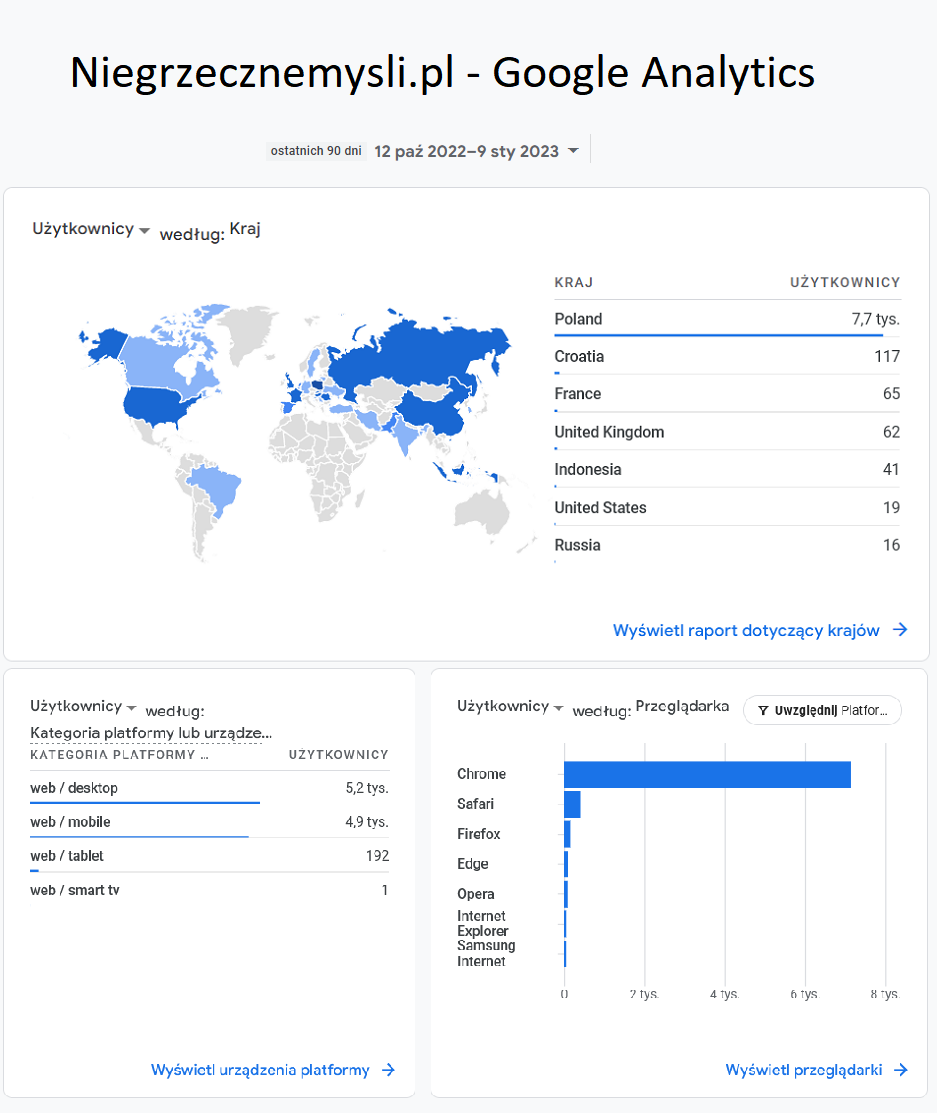Select the web / mobile row

209,822
